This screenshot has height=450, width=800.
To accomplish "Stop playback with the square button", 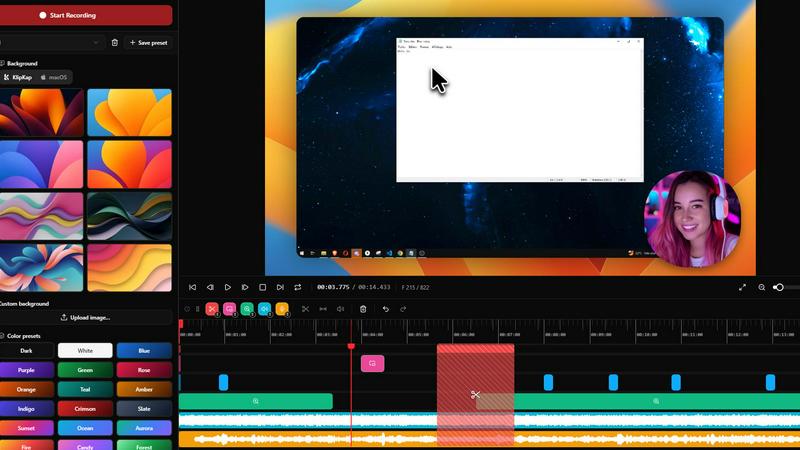I will click(x=263, y=287).
